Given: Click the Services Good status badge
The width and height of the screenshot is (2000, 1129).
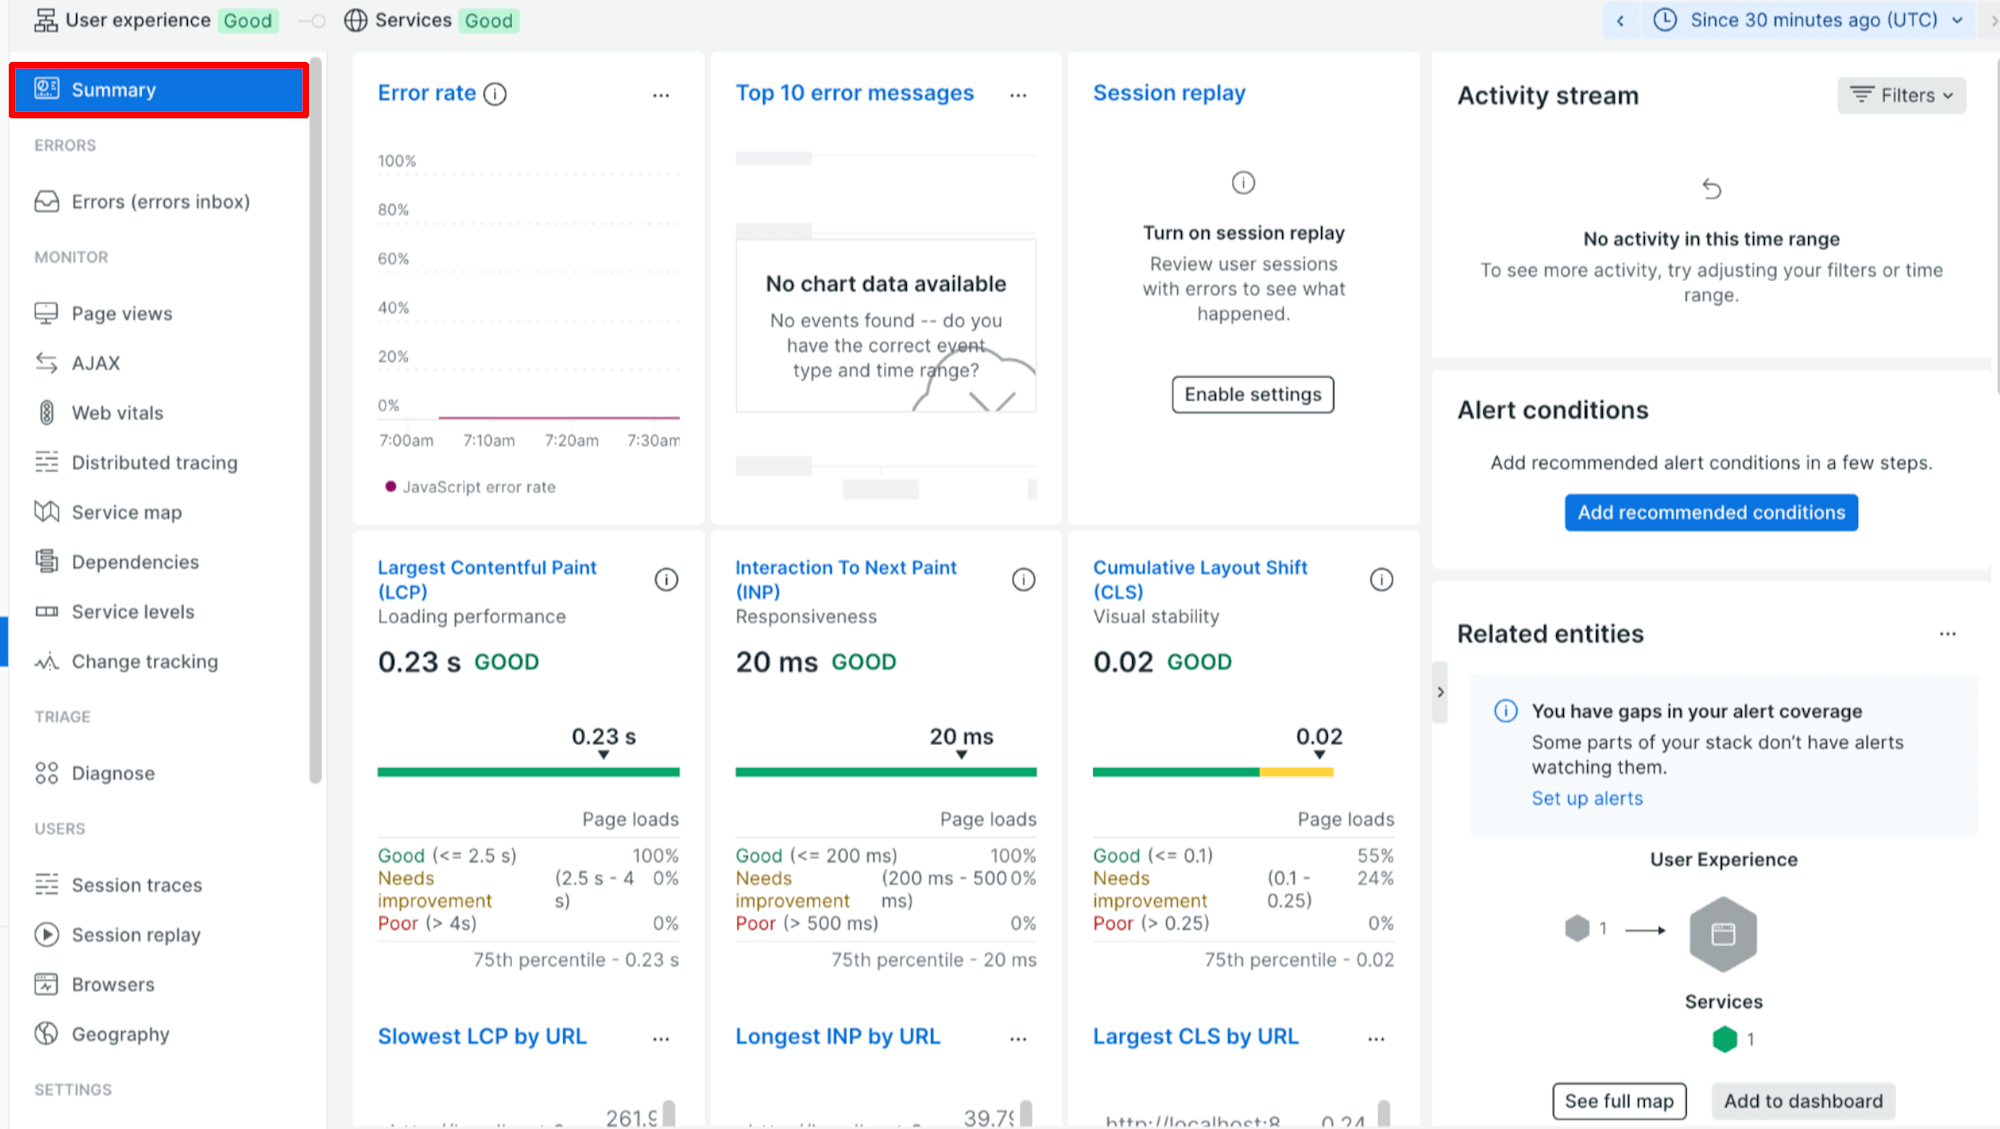Looking at the screenshot, I should point(489,21).
